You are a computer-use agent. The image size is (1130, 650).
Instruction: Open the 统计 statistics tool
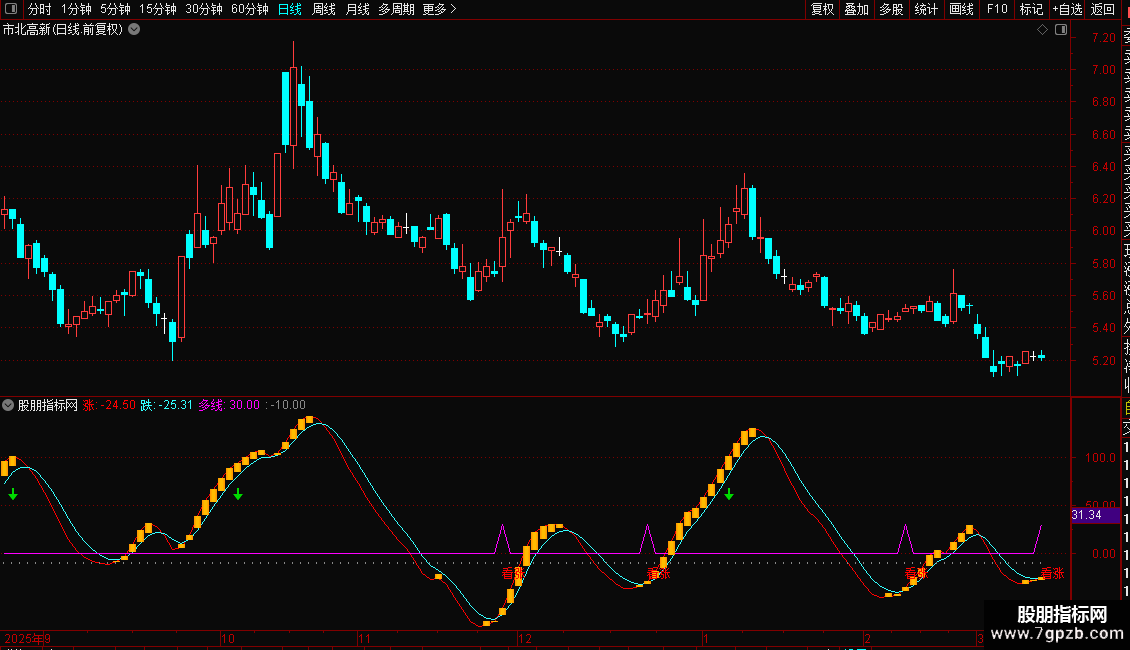tap(926, 9)
